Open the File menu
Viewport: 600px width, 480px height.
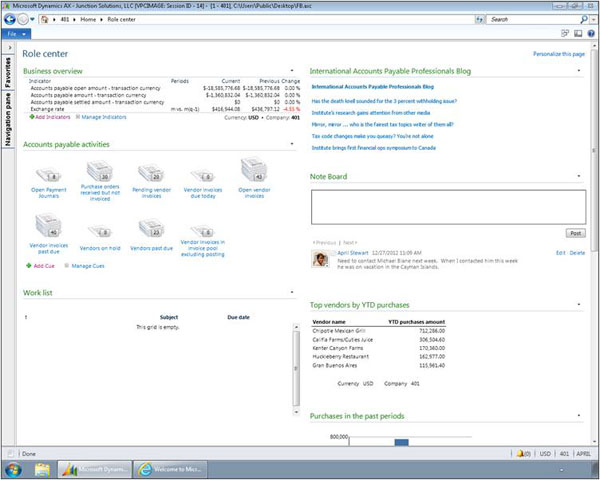pyautogui.click(x=16, y=34)
